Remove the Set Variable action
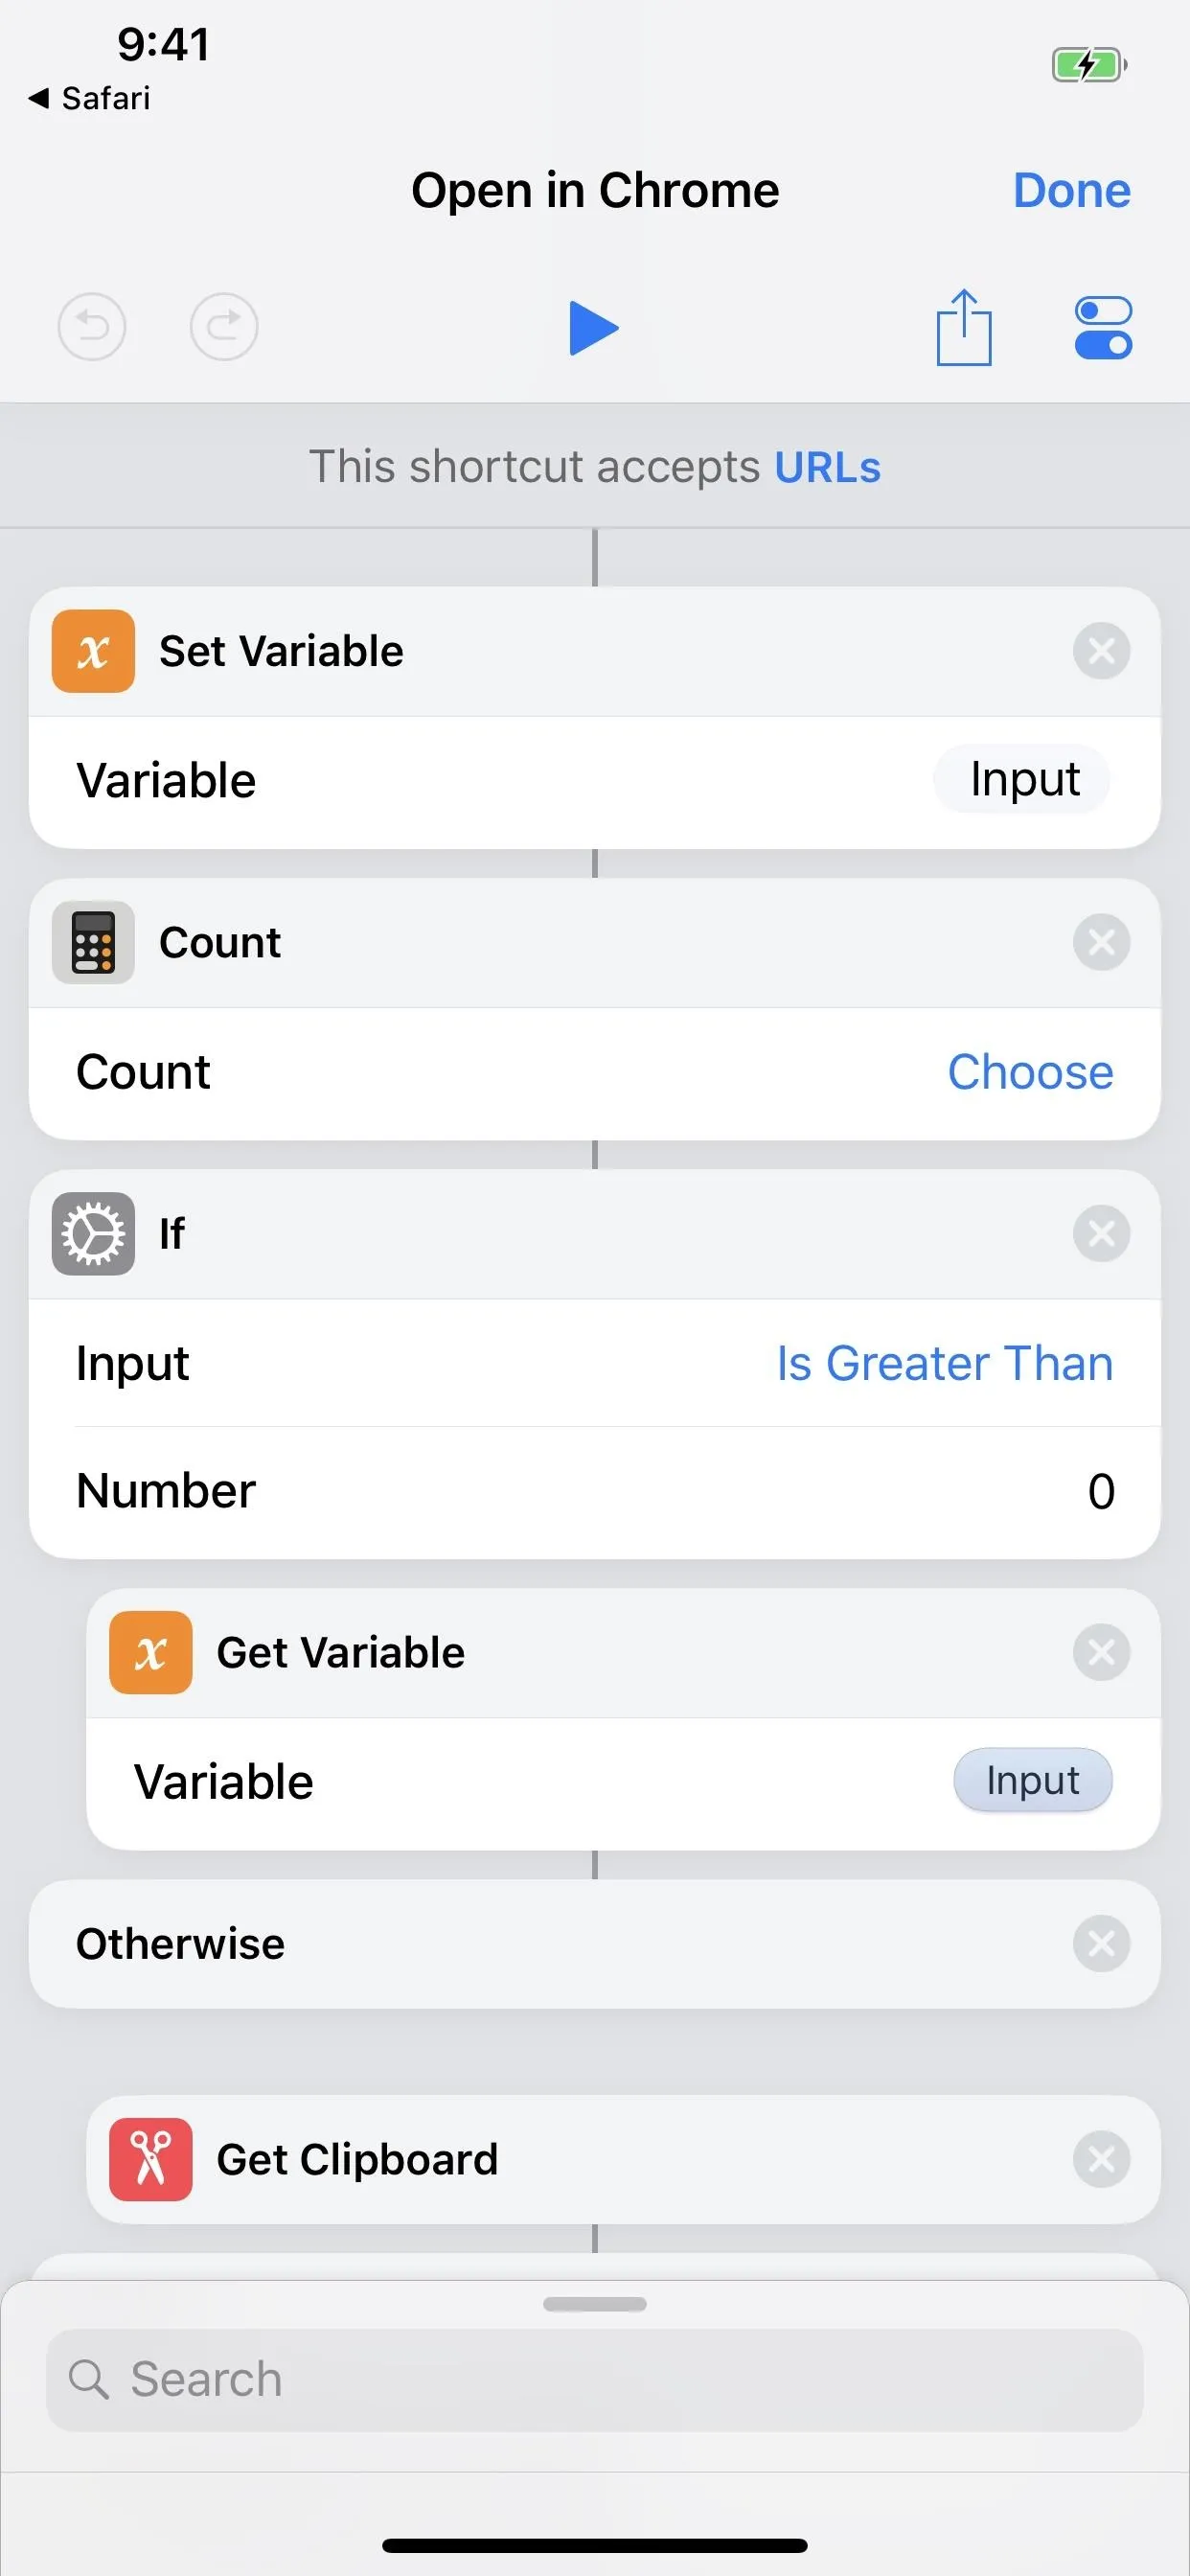Image resolution: width=1190 pixels, height=2576 pixels. click(1101, 651)
